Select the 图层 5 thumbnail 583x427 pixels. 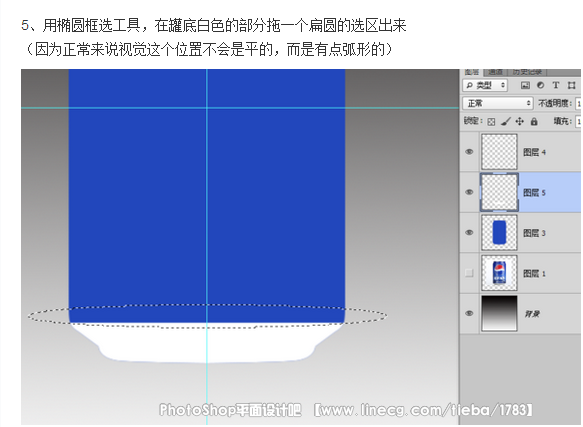click(x=499, y=192)
